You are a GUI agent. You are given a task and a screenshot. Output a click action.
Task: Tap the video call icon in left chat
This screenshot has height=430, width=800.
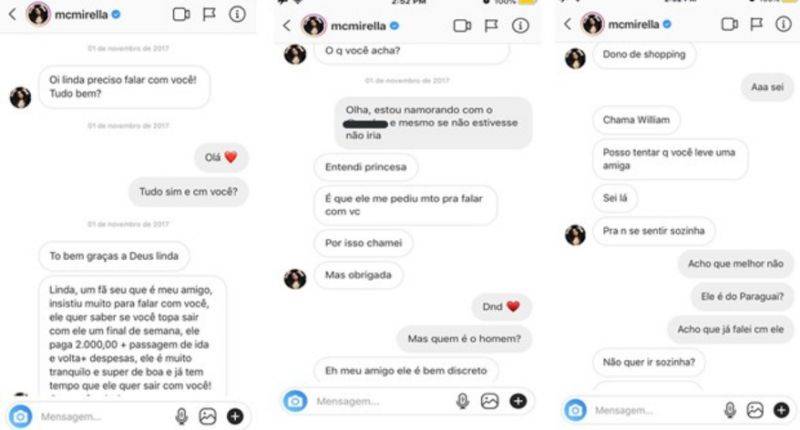tap(182, 14)
